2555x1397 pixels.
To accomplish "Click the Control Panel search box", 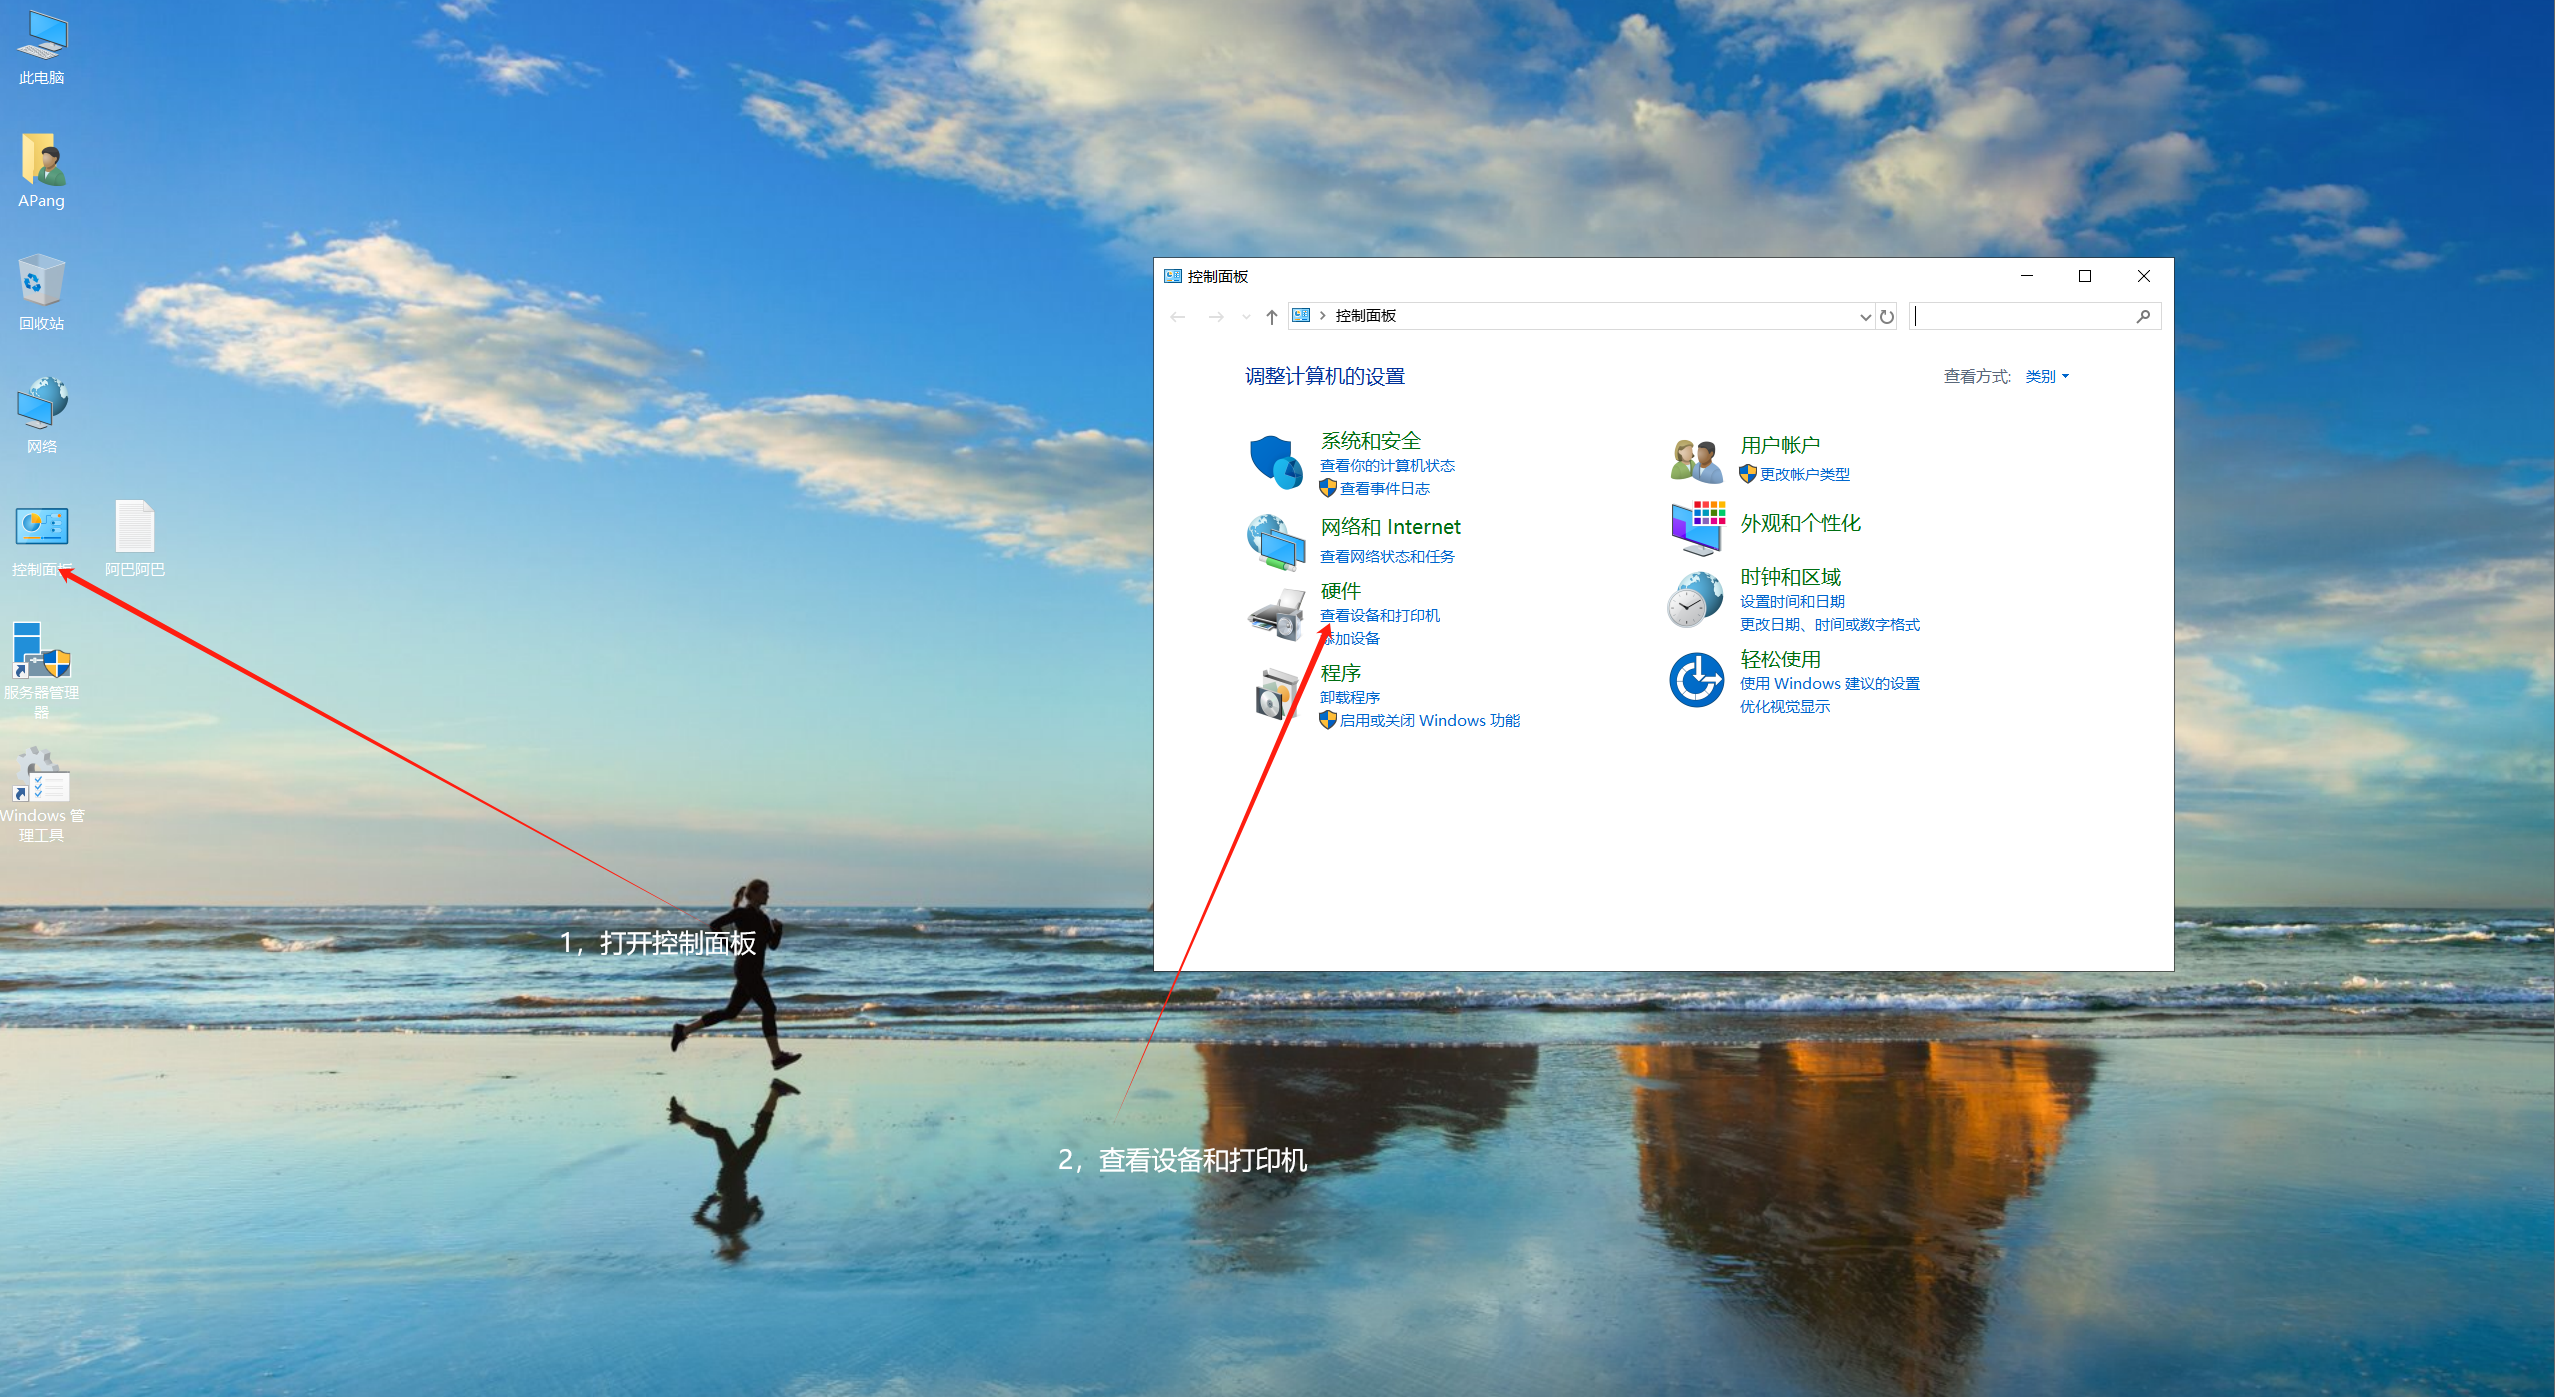I will pos(2021,317).
